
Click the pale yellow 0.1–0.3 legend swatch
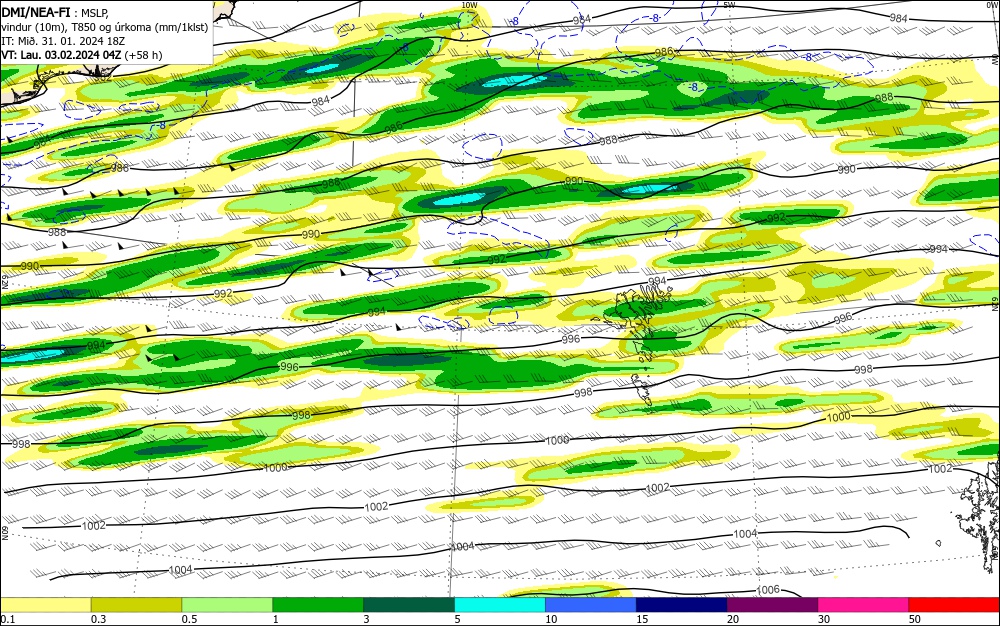point(46,605)
